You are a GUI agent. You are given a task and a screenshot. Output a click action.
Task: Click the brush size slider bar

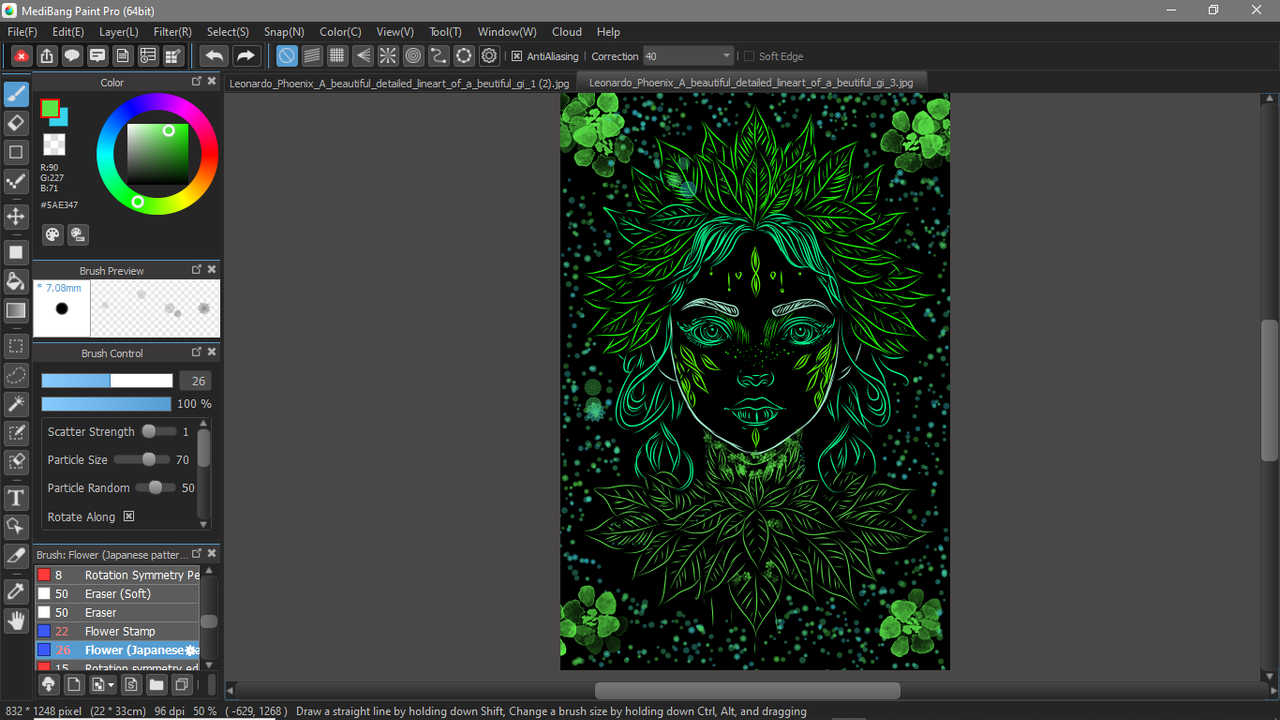coord(107,381)
